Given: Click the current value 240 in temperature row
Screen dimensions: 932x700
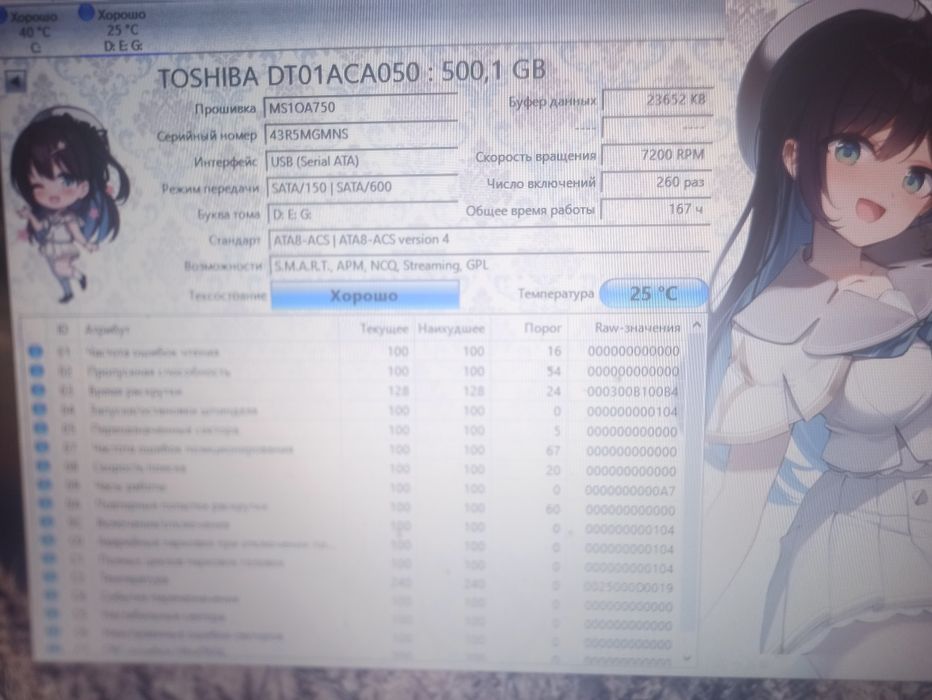Looking at the screenshot, I should [401, 583].
